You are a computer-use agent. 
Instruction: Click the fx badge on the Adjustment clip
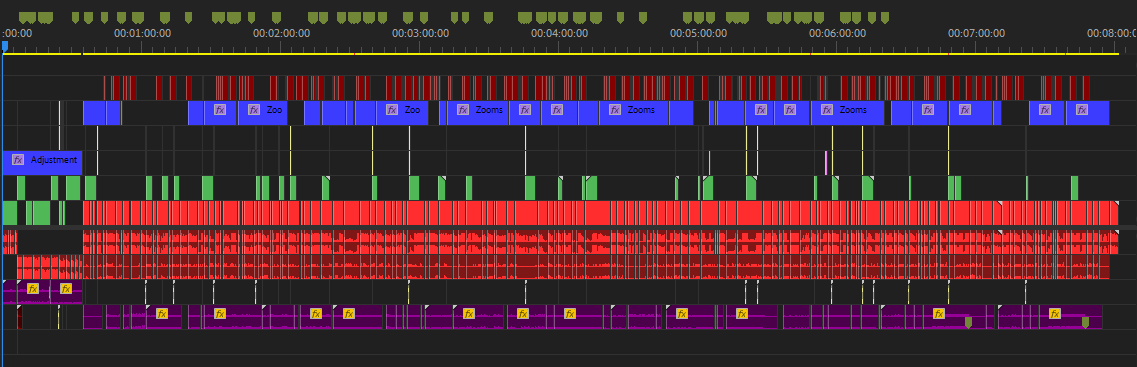(x=18, y=160)
